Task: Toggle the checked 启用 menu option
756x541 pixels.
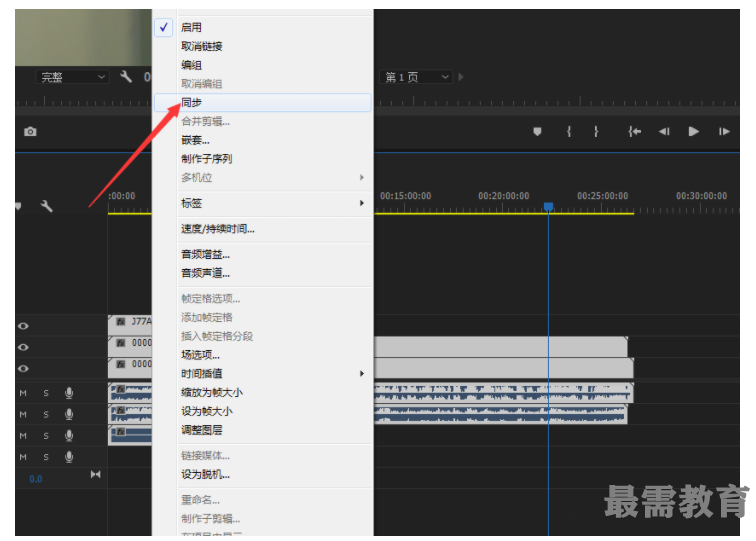Action: [191, 27]
